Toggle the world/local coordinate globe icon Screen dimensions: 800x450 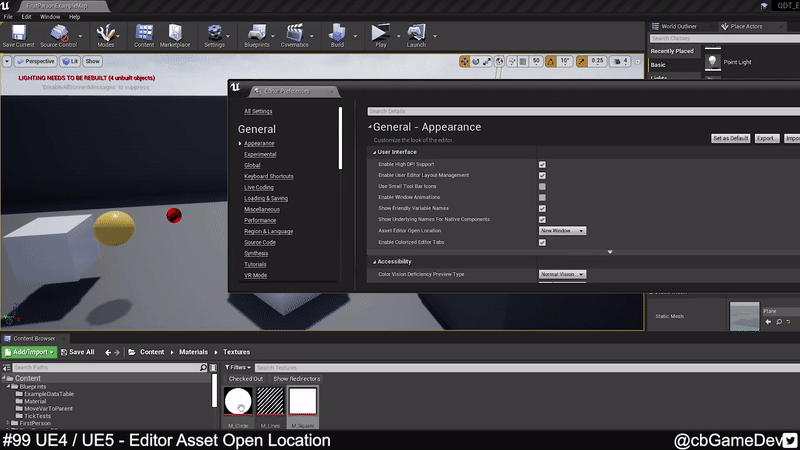pyautogui.click(x=499, y=61)
